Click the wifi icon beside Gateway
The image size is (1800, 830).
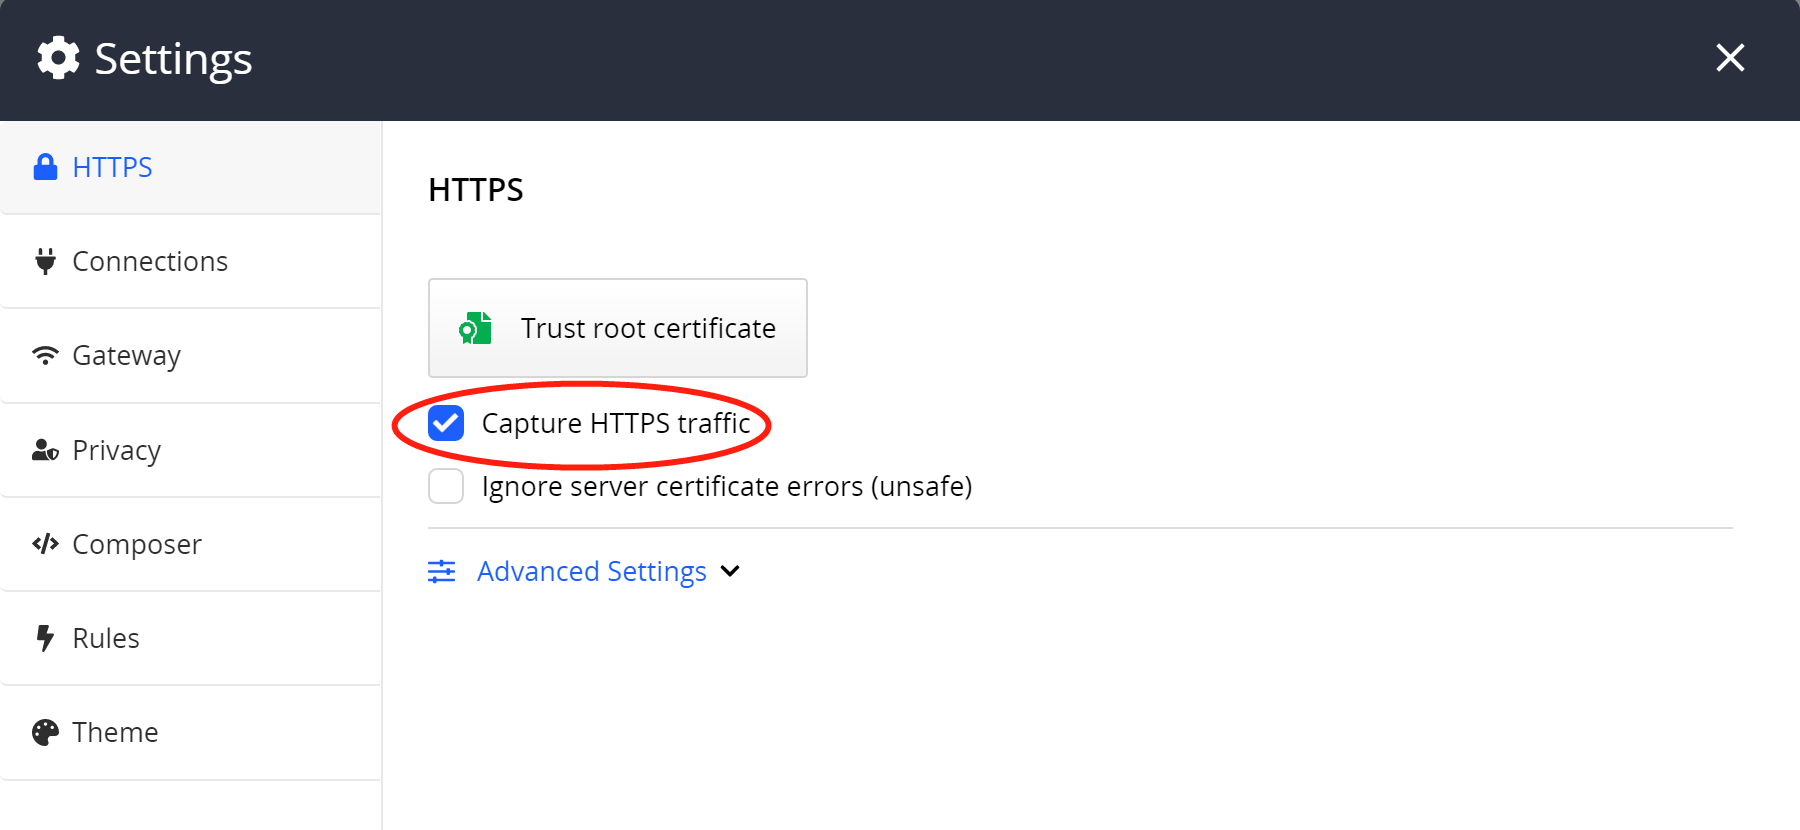point(45,355)
